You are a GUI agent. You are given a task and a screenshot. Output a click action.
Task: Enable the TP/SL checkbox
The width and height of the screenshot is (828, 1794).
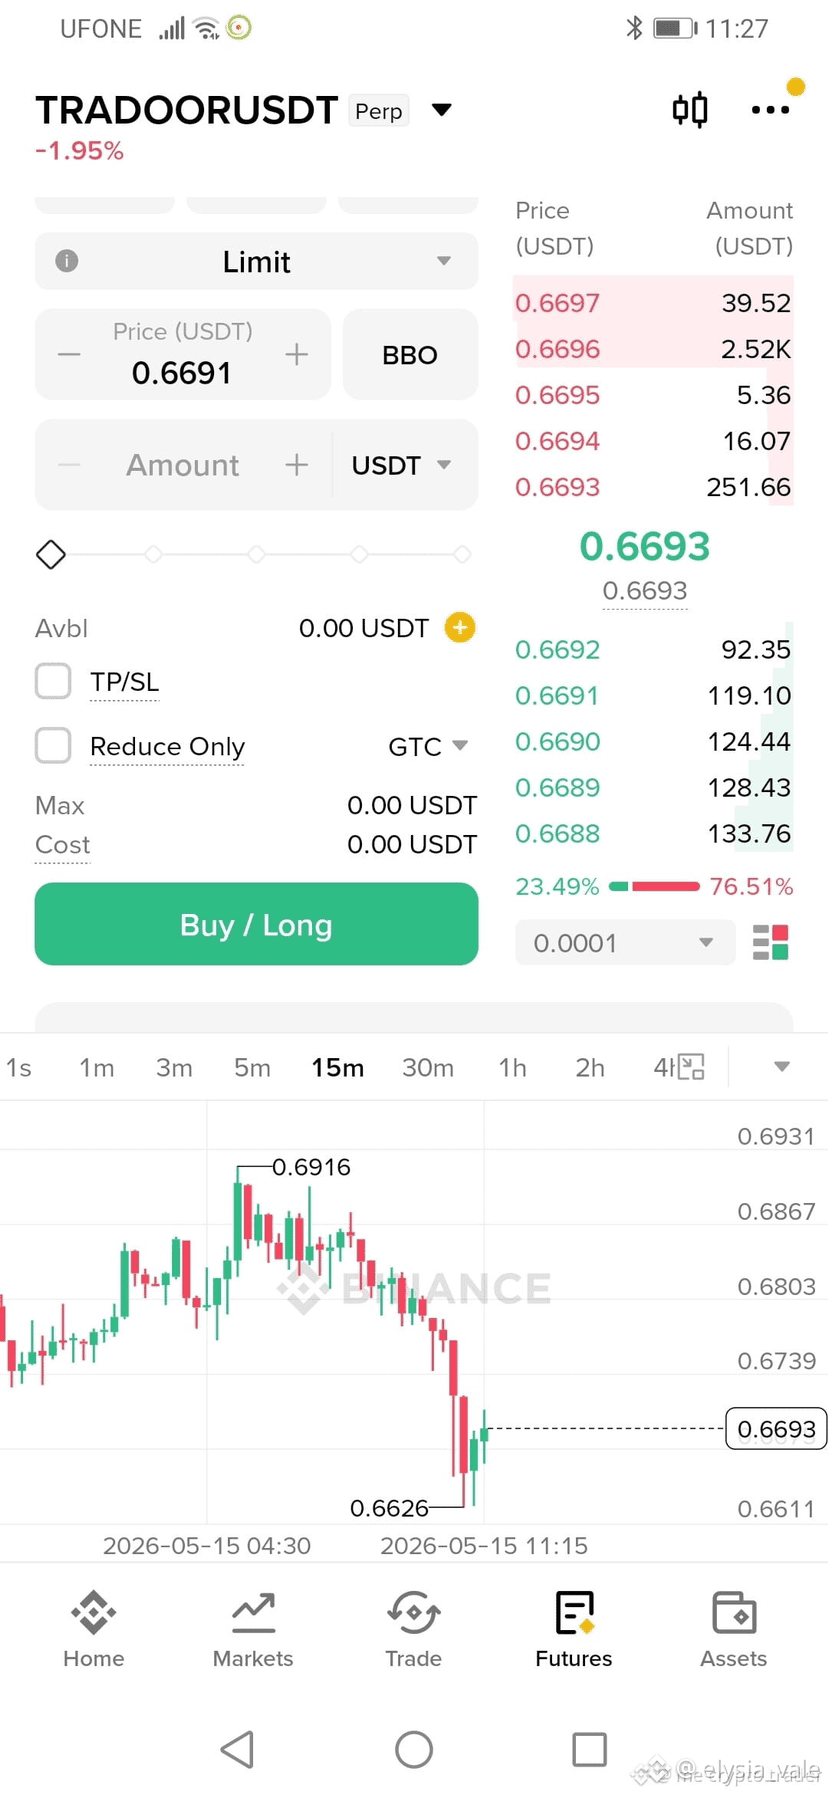[53, 681]
